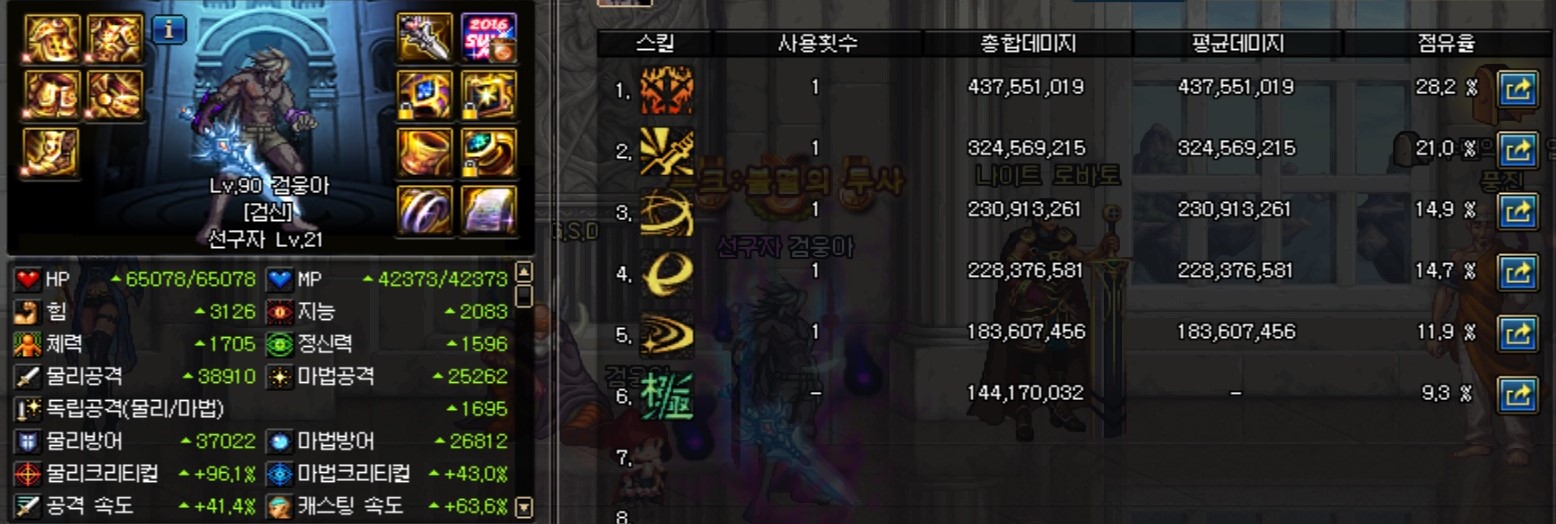Click the 사용횟수 column header
Image resolution: width=1556 pixels, height=524 pixels.
817,43
